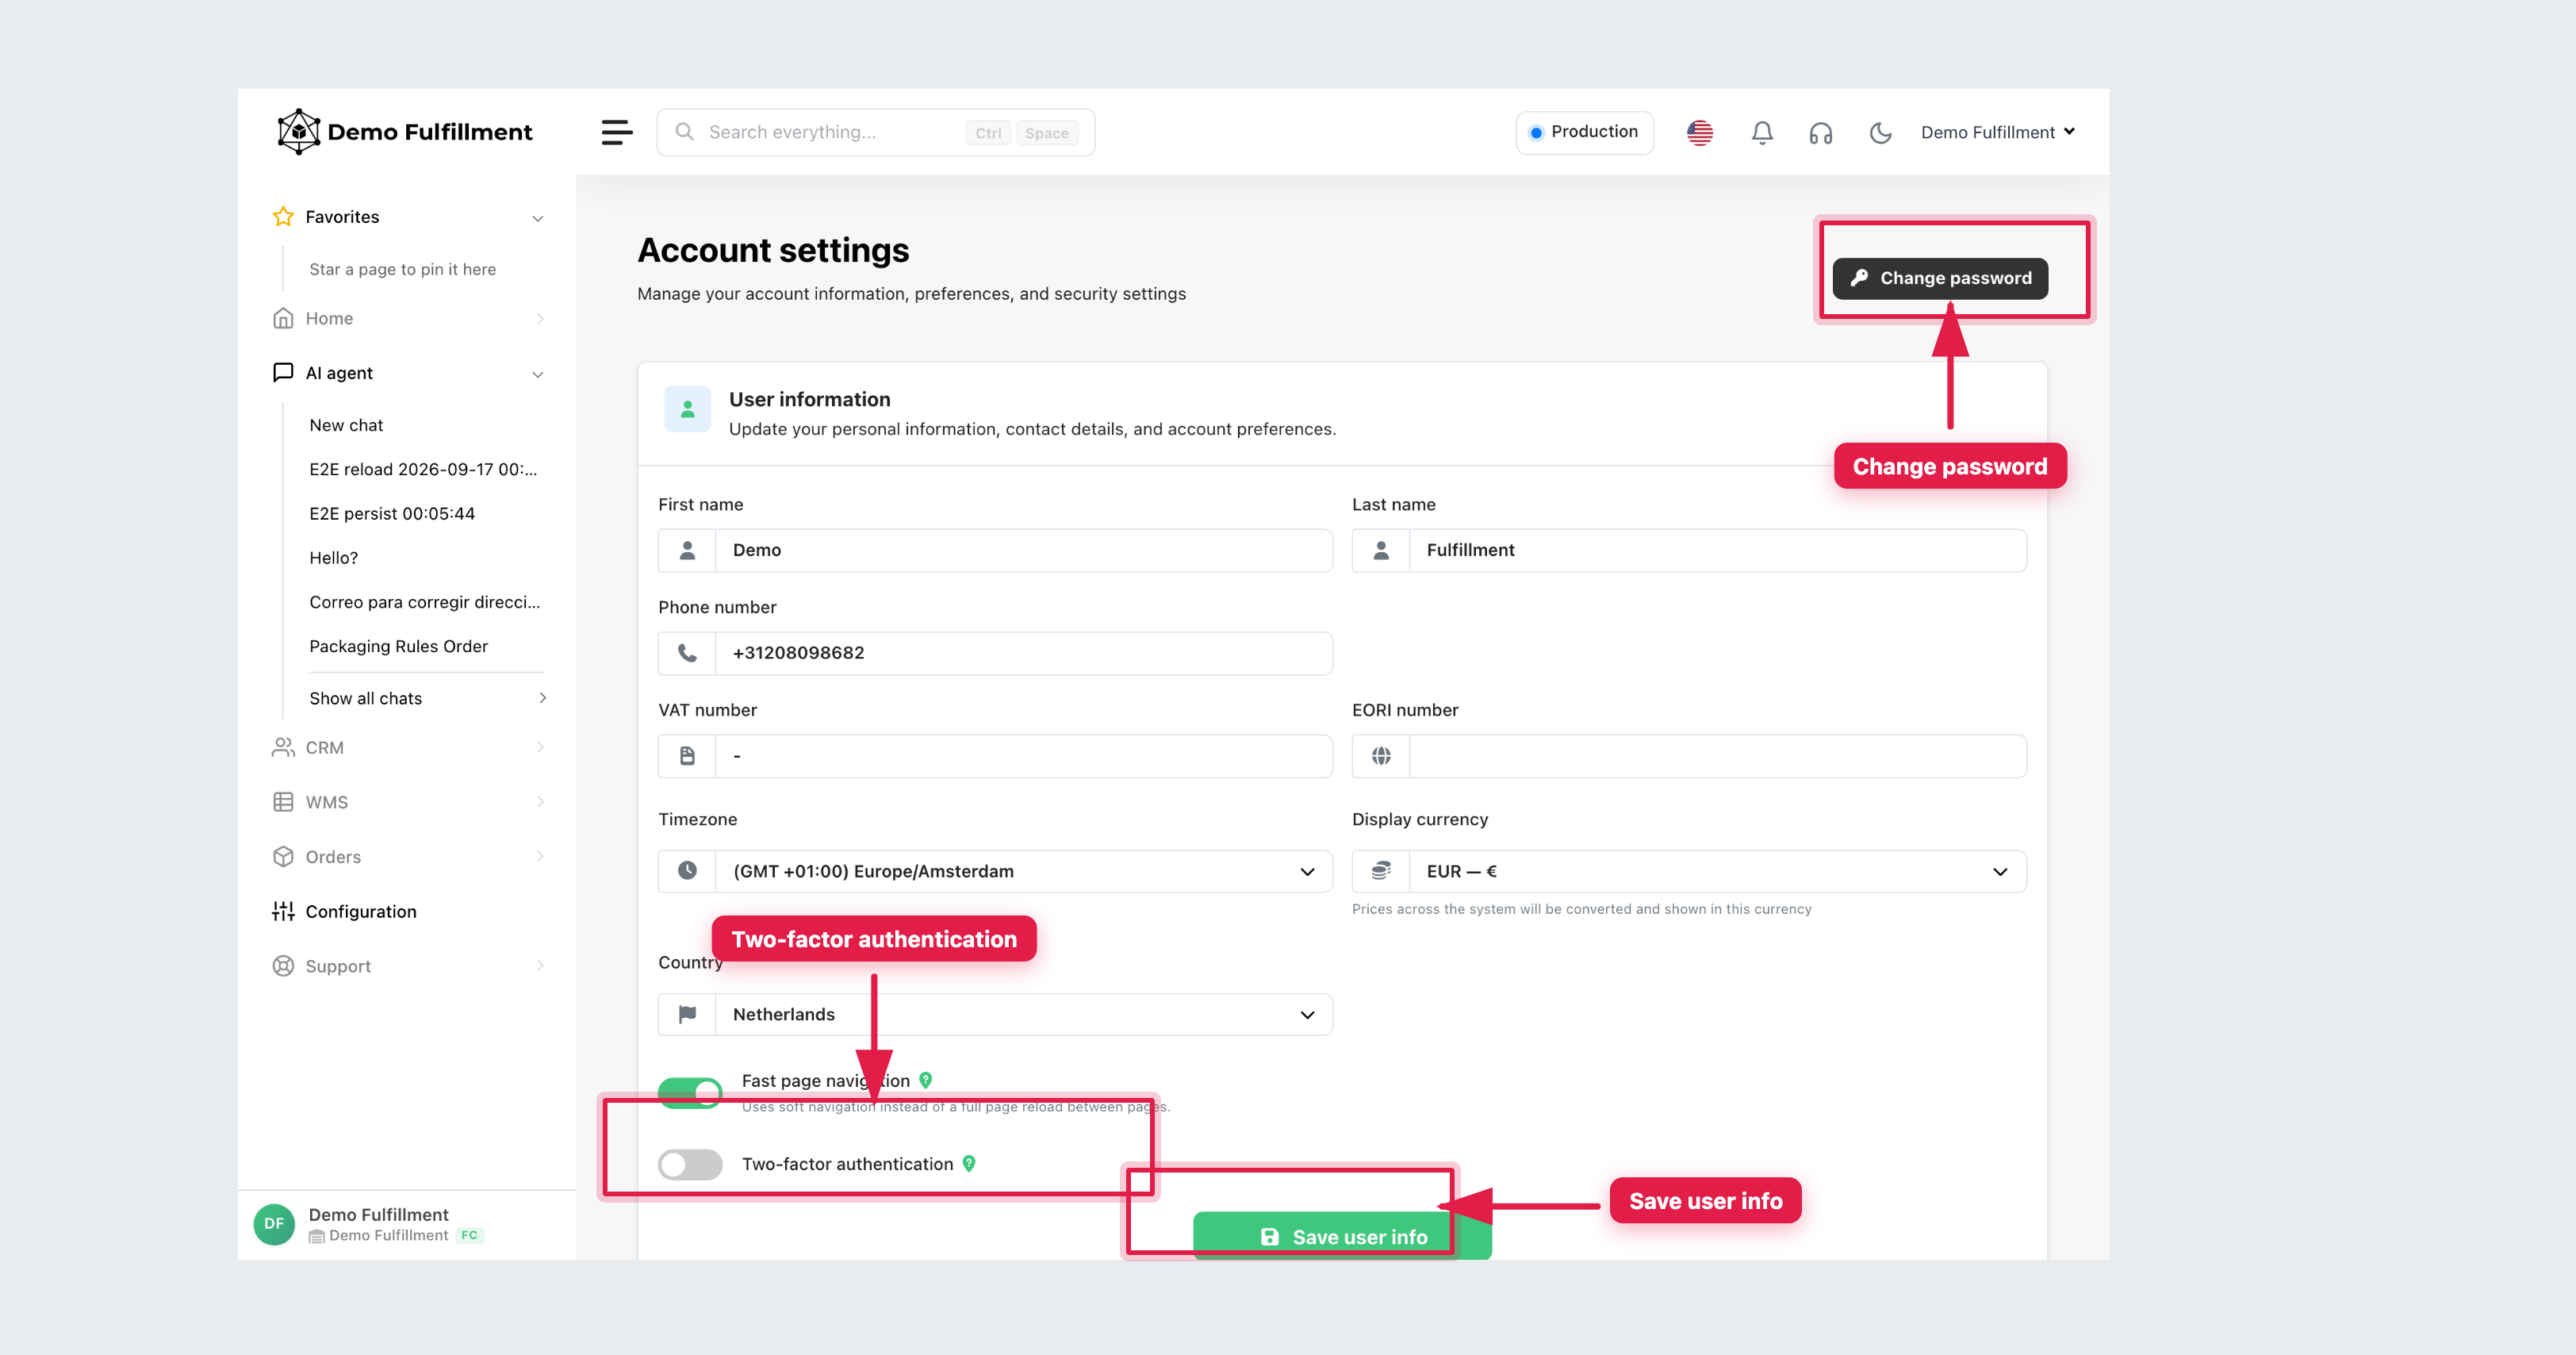Open the headphones support icon
Image resolution: width=2576 pixels, height=1355 pixels.
[x=1821, y=133]
